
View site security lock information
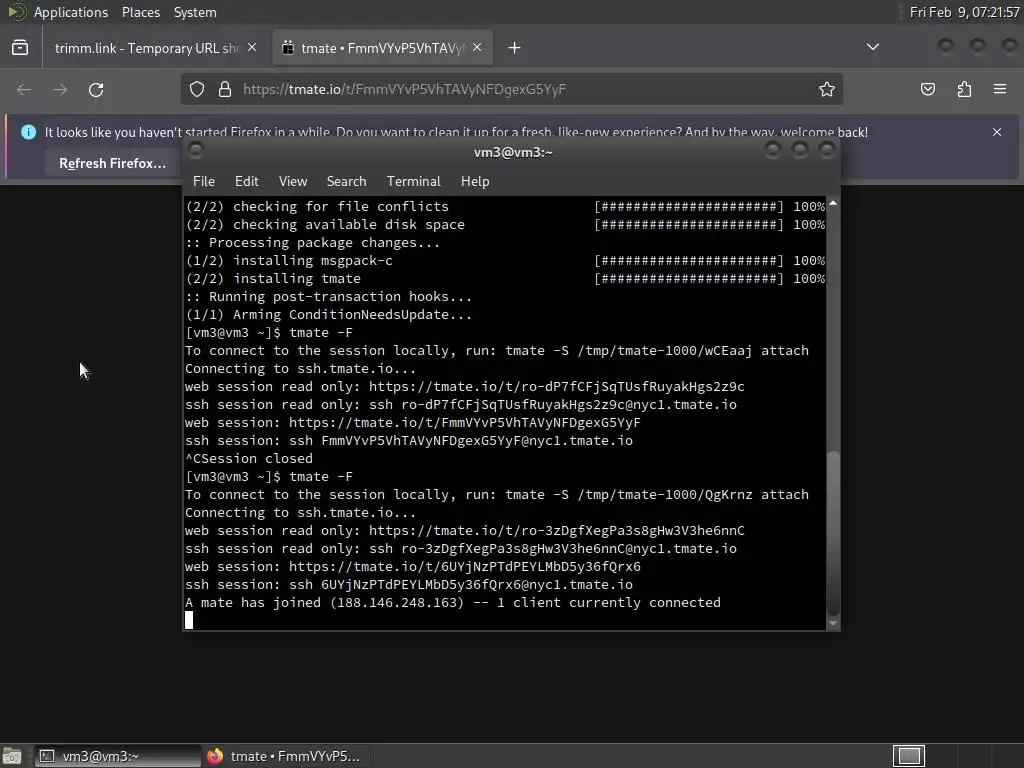(x=225, y=89)
